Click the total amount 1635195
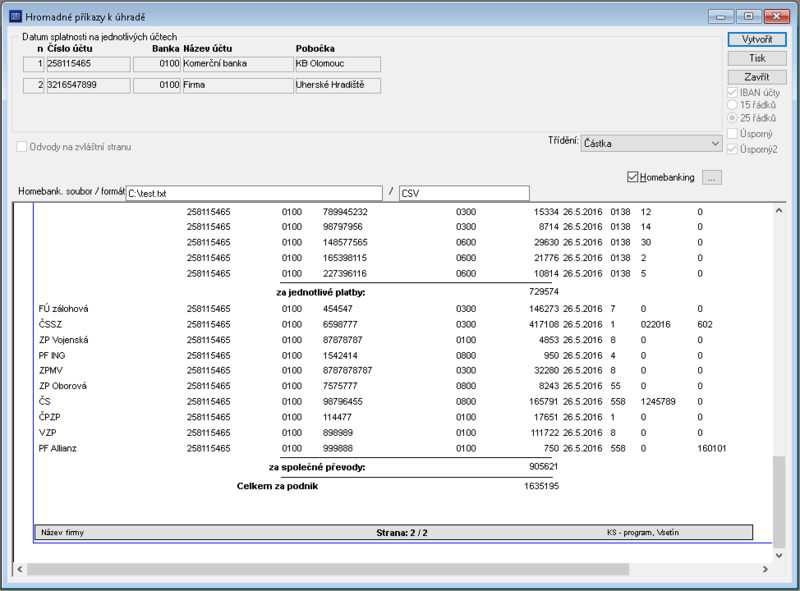The width and height of the screenshot is (800, 591). [541, 486]
